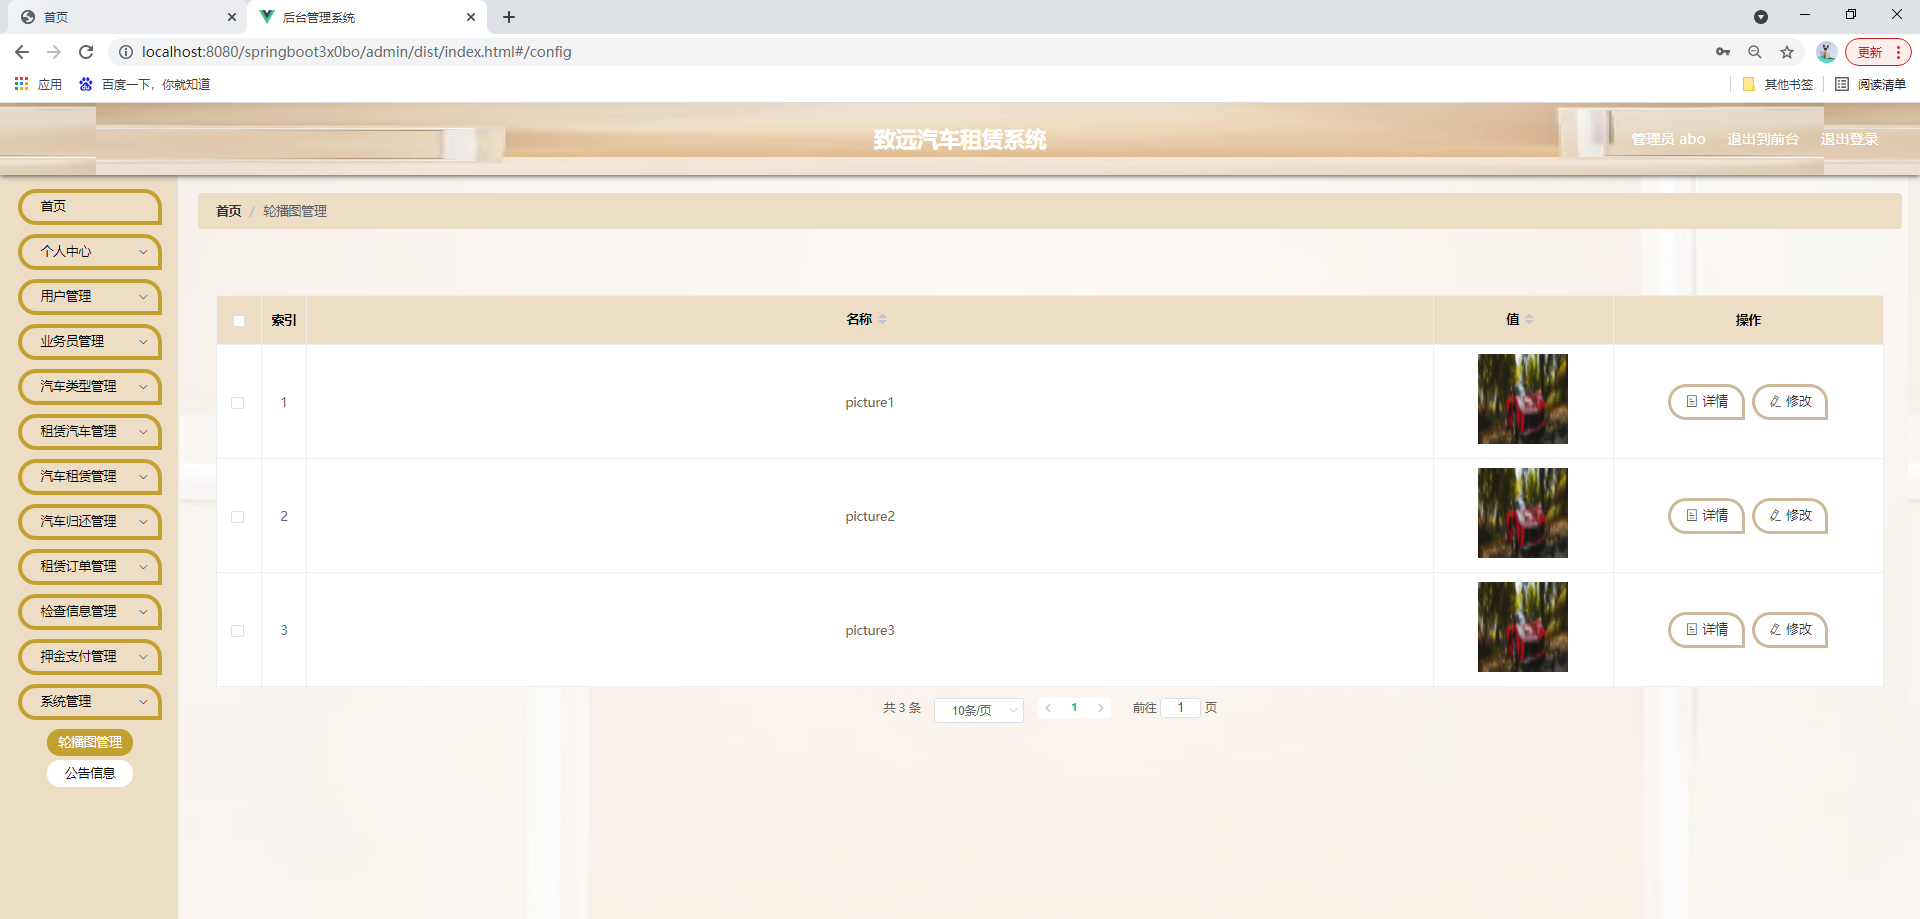1920x919 pixels.
Task: Open the 10条/页 page size dropdown
Action: pyautogui.click(x=978, y=710)
